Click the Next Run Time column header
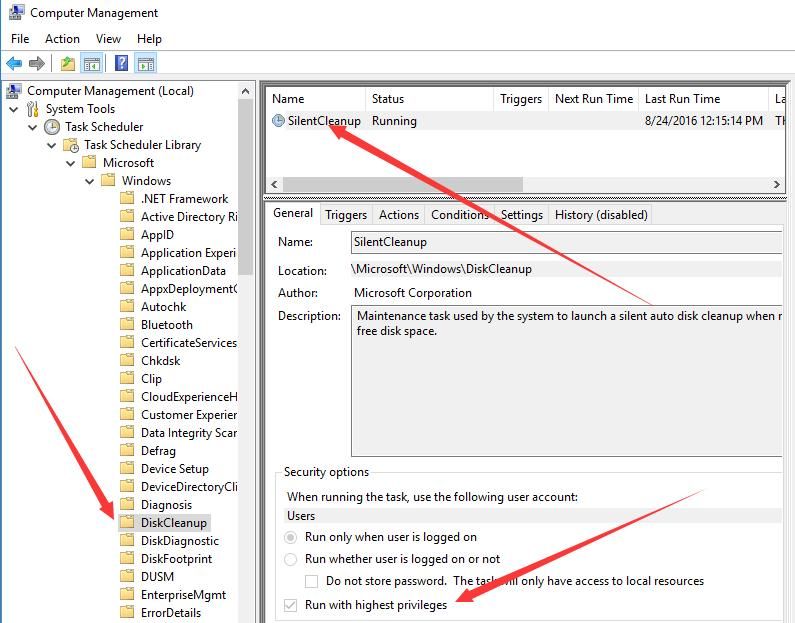The width and height of the screenshot is (795, 623). tap(594, 99)
